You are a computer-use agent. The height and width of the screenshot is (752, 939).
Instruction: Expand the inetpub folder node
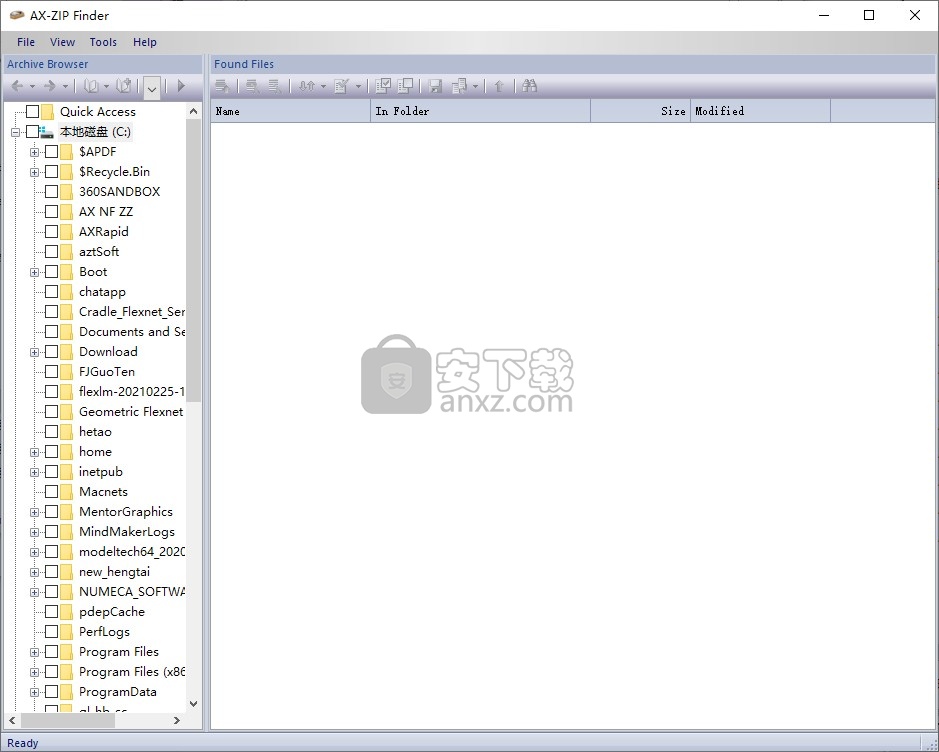34,472
